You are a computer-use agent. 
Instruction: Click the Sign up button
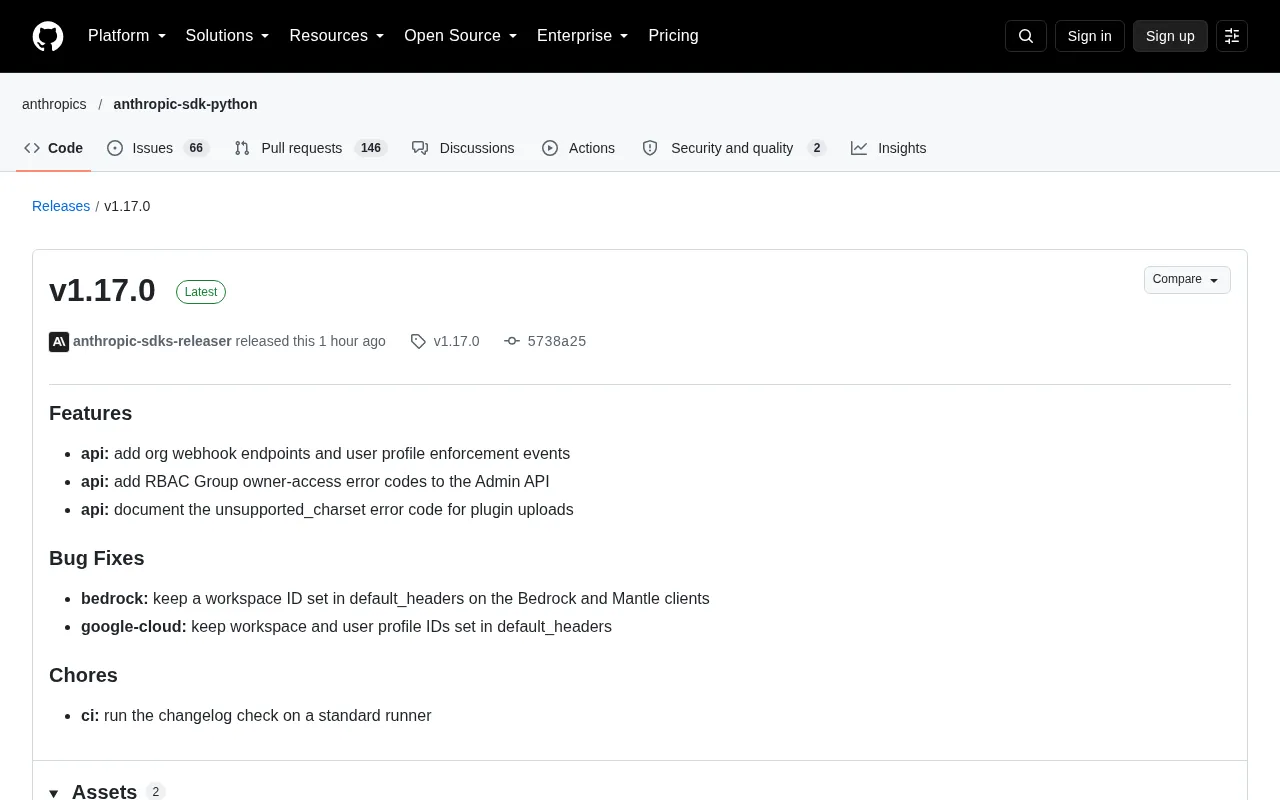pos(1170,36)
